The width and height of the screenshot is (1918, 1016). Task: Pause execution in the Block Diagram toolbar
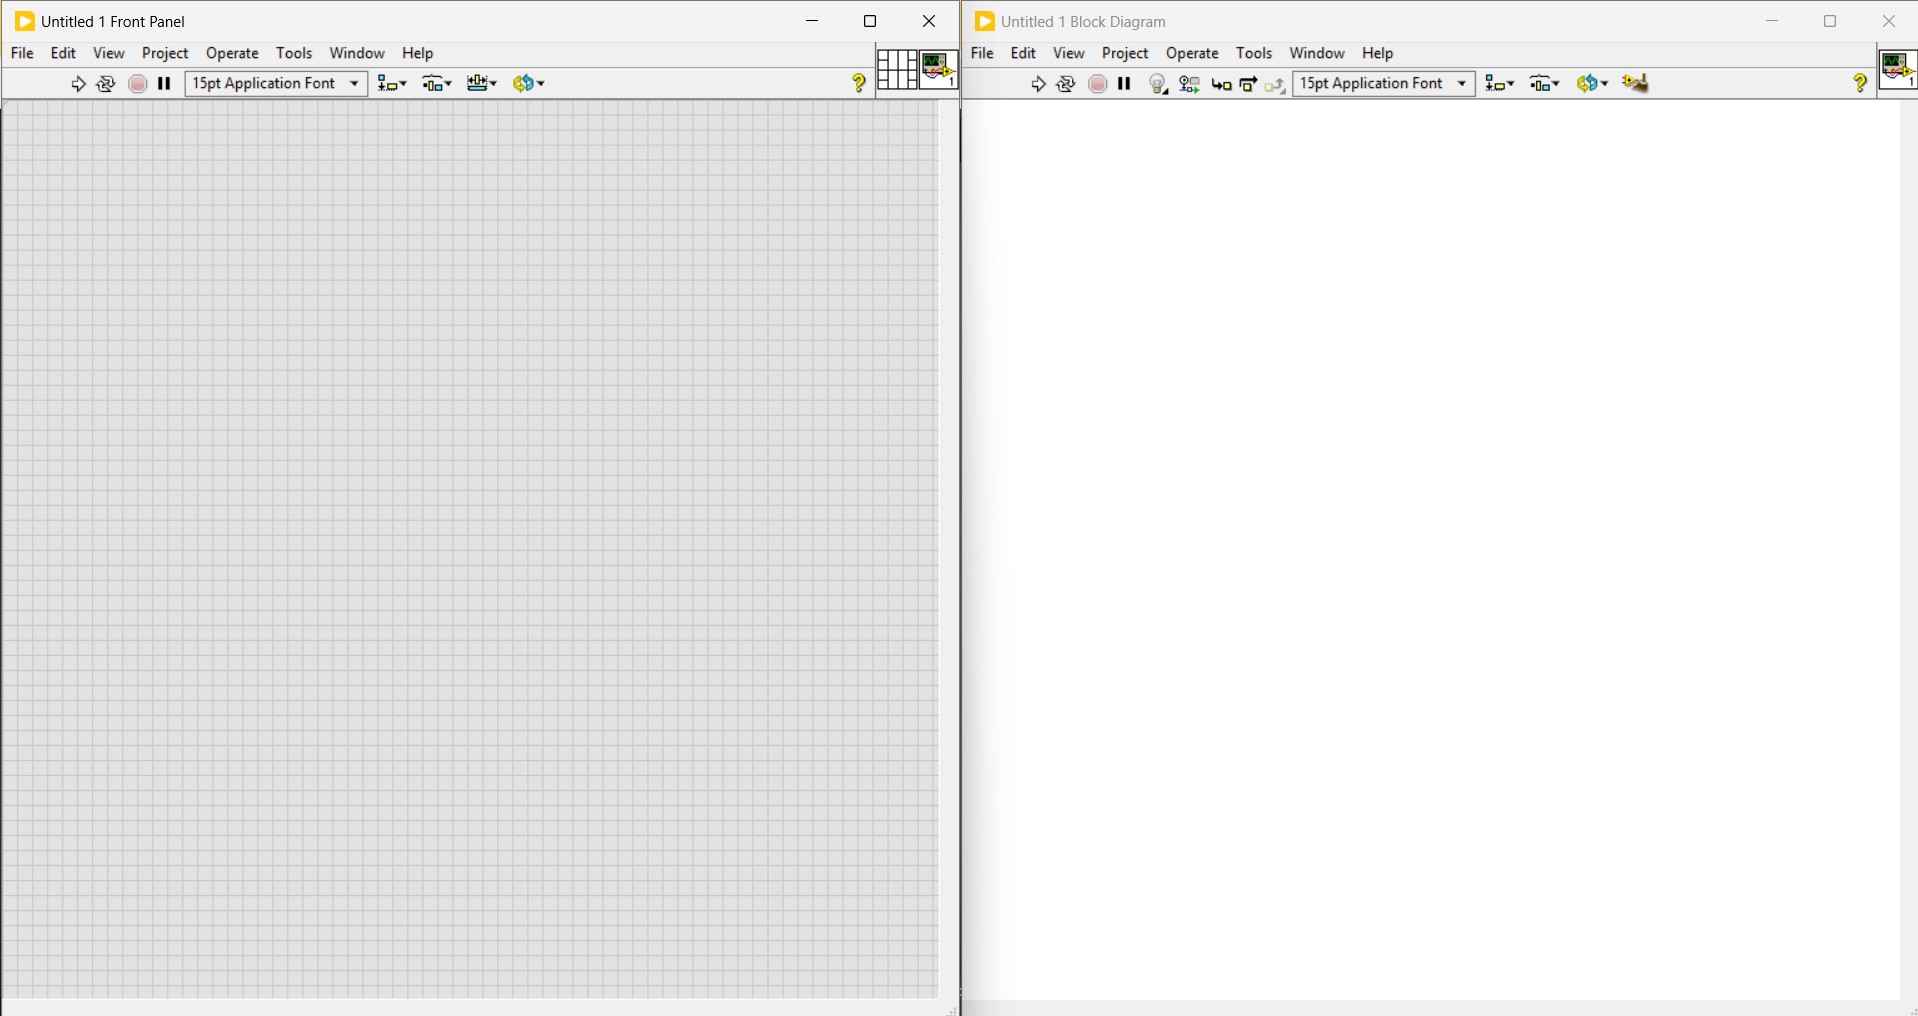[x=1125, y=84]
